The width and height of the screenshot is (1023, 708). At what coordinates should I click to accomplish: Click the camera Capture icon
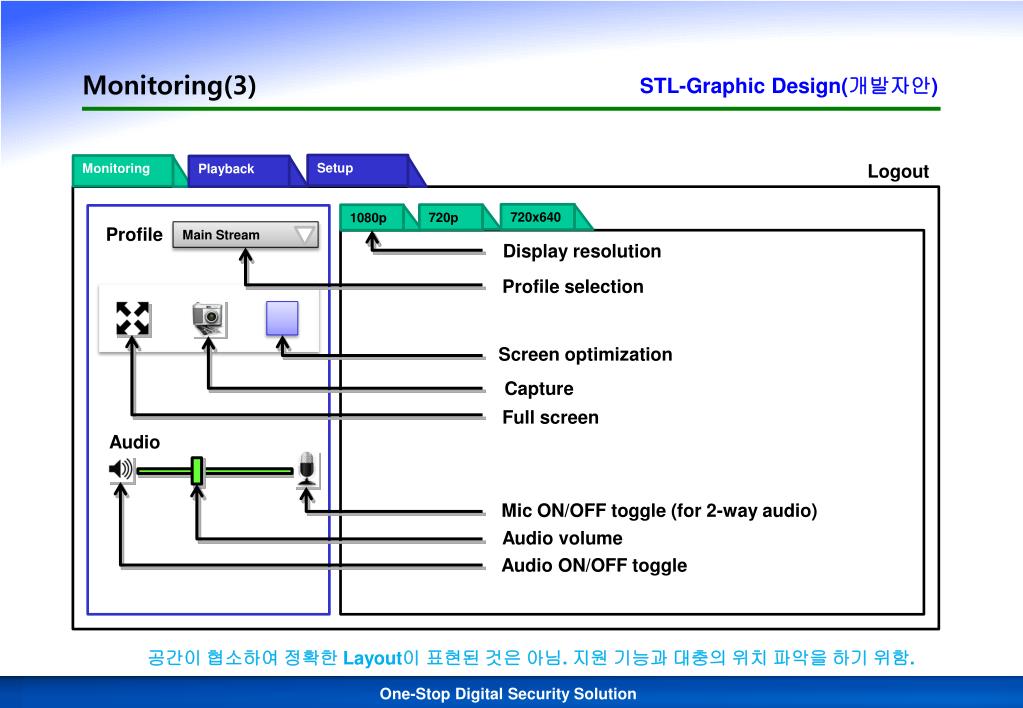coord(209,319)
